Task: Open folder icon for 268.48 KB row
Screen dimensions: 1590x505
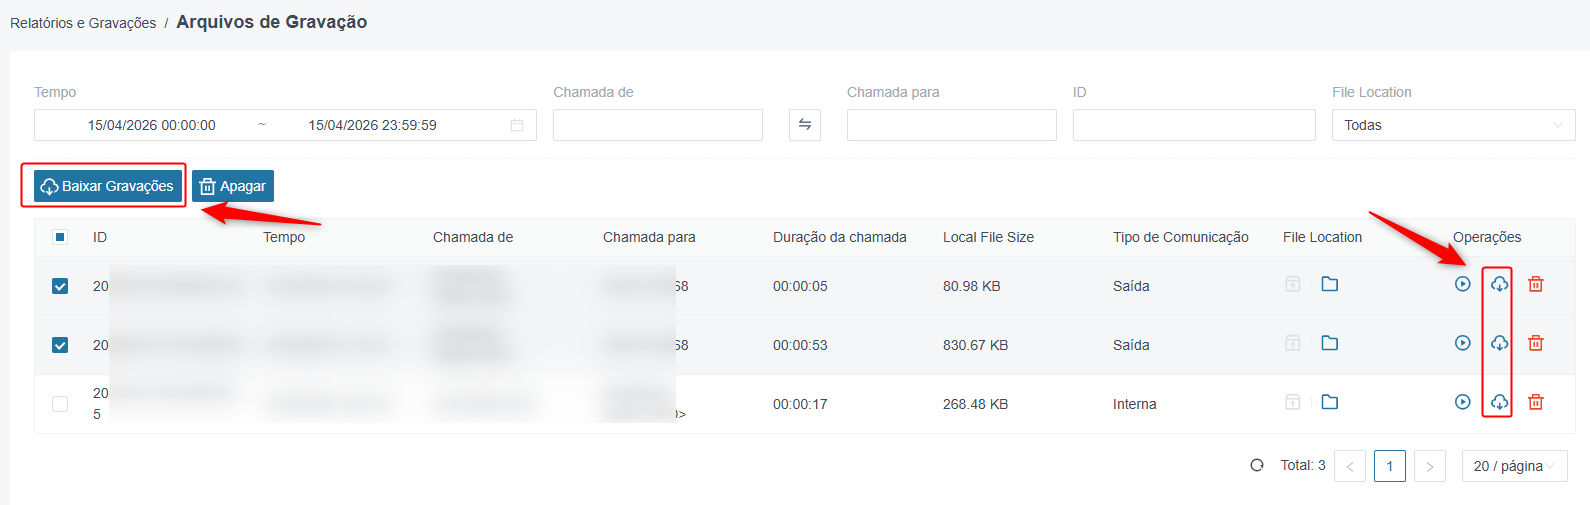Action: 1329,402
